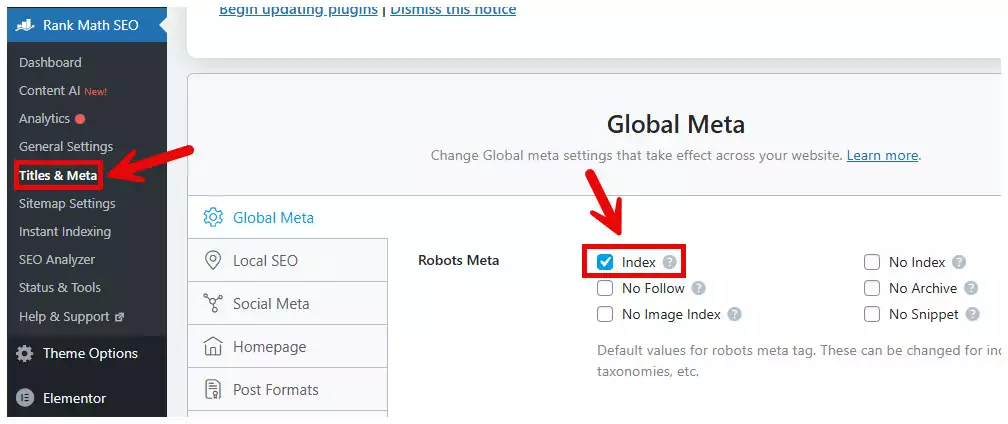Switch to Global Meta tab
1008x424 pixels.
(x=287, y=217)
